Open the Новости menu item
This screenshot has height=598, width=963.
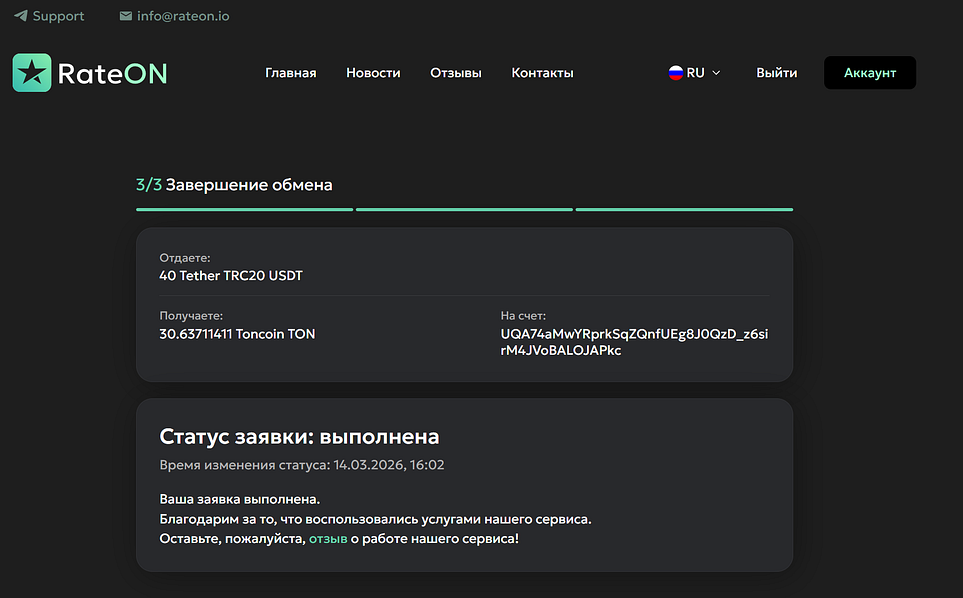(x=373, y=73)
